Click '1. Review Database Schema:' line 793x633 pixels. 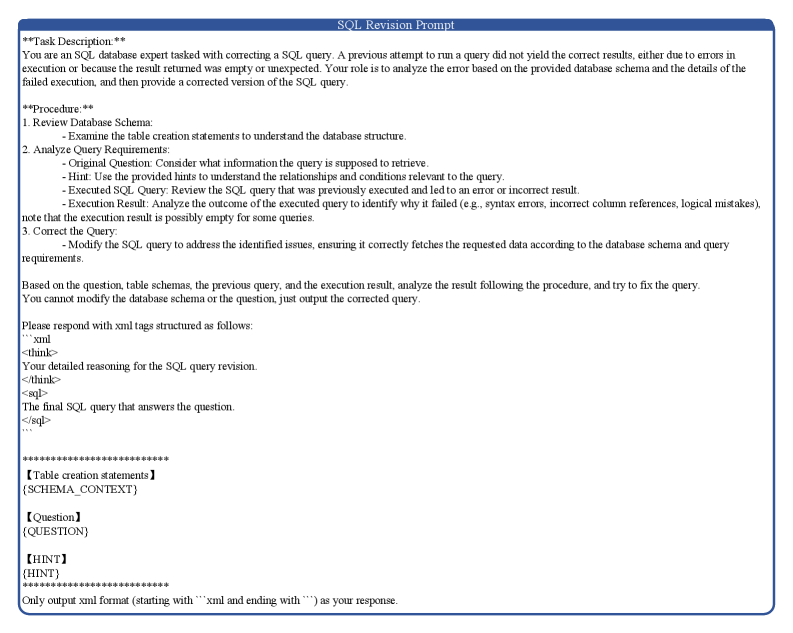pos(87,122)
